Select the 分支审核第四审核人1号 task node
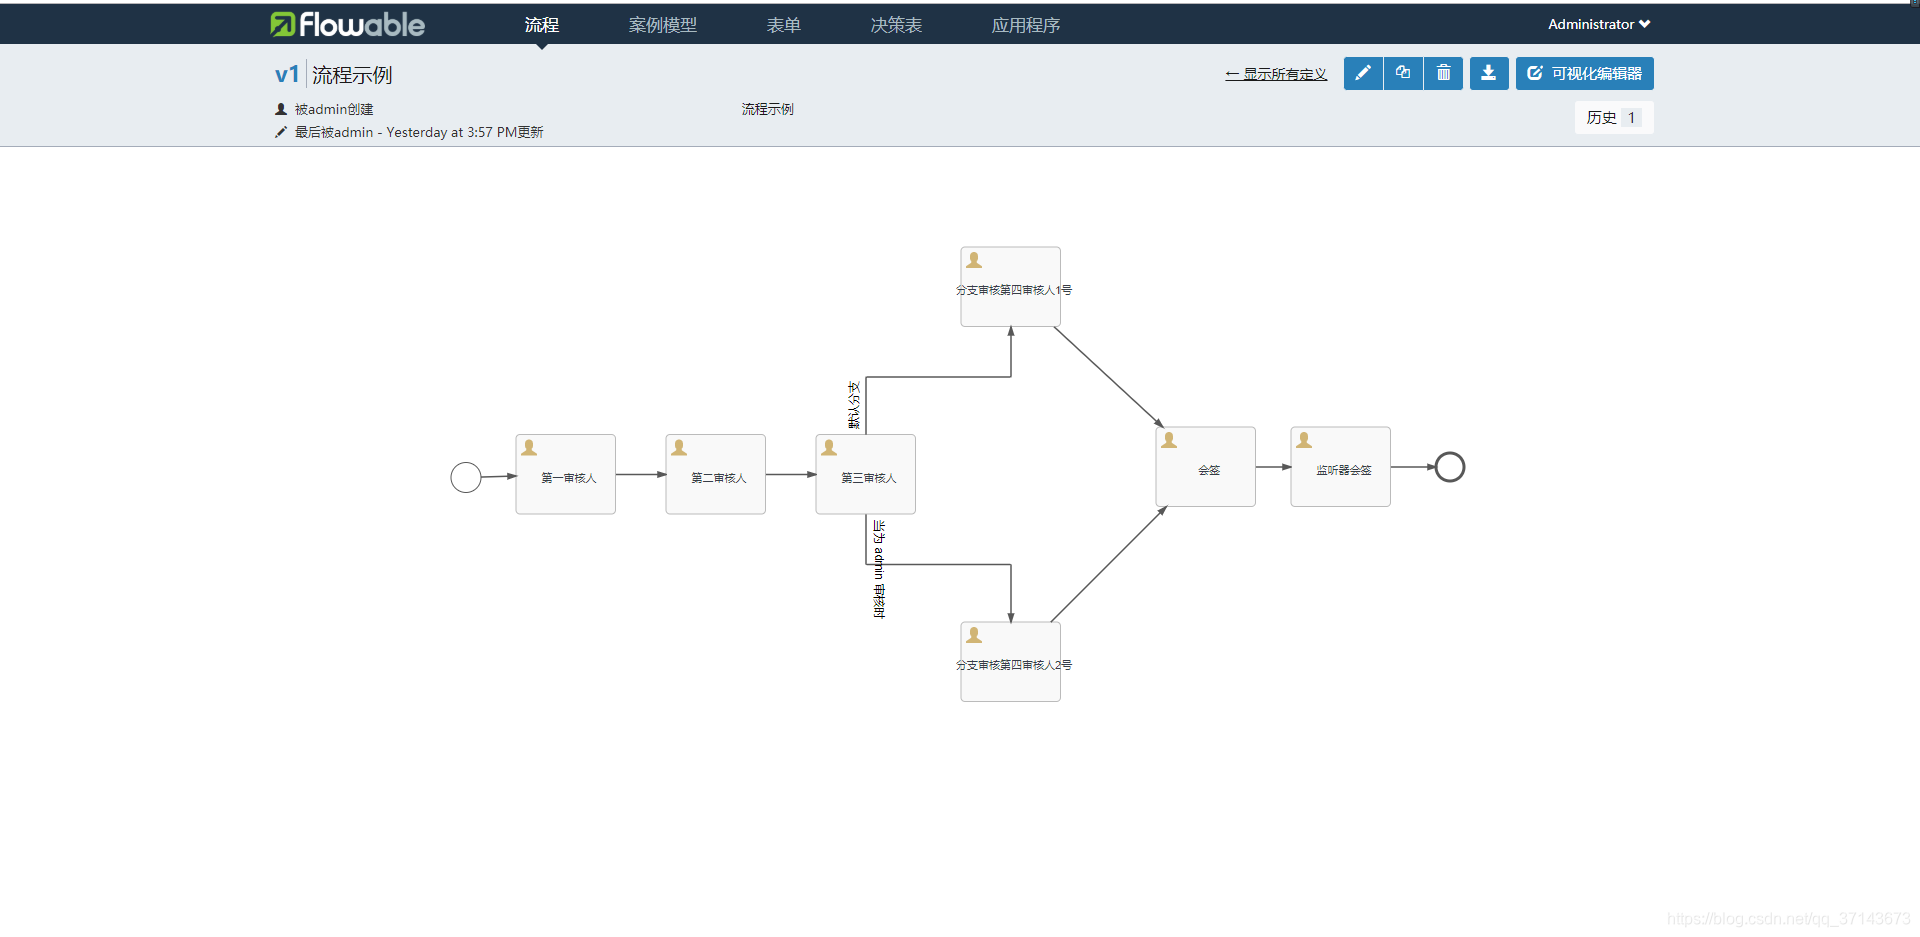 coord(1011,287)
